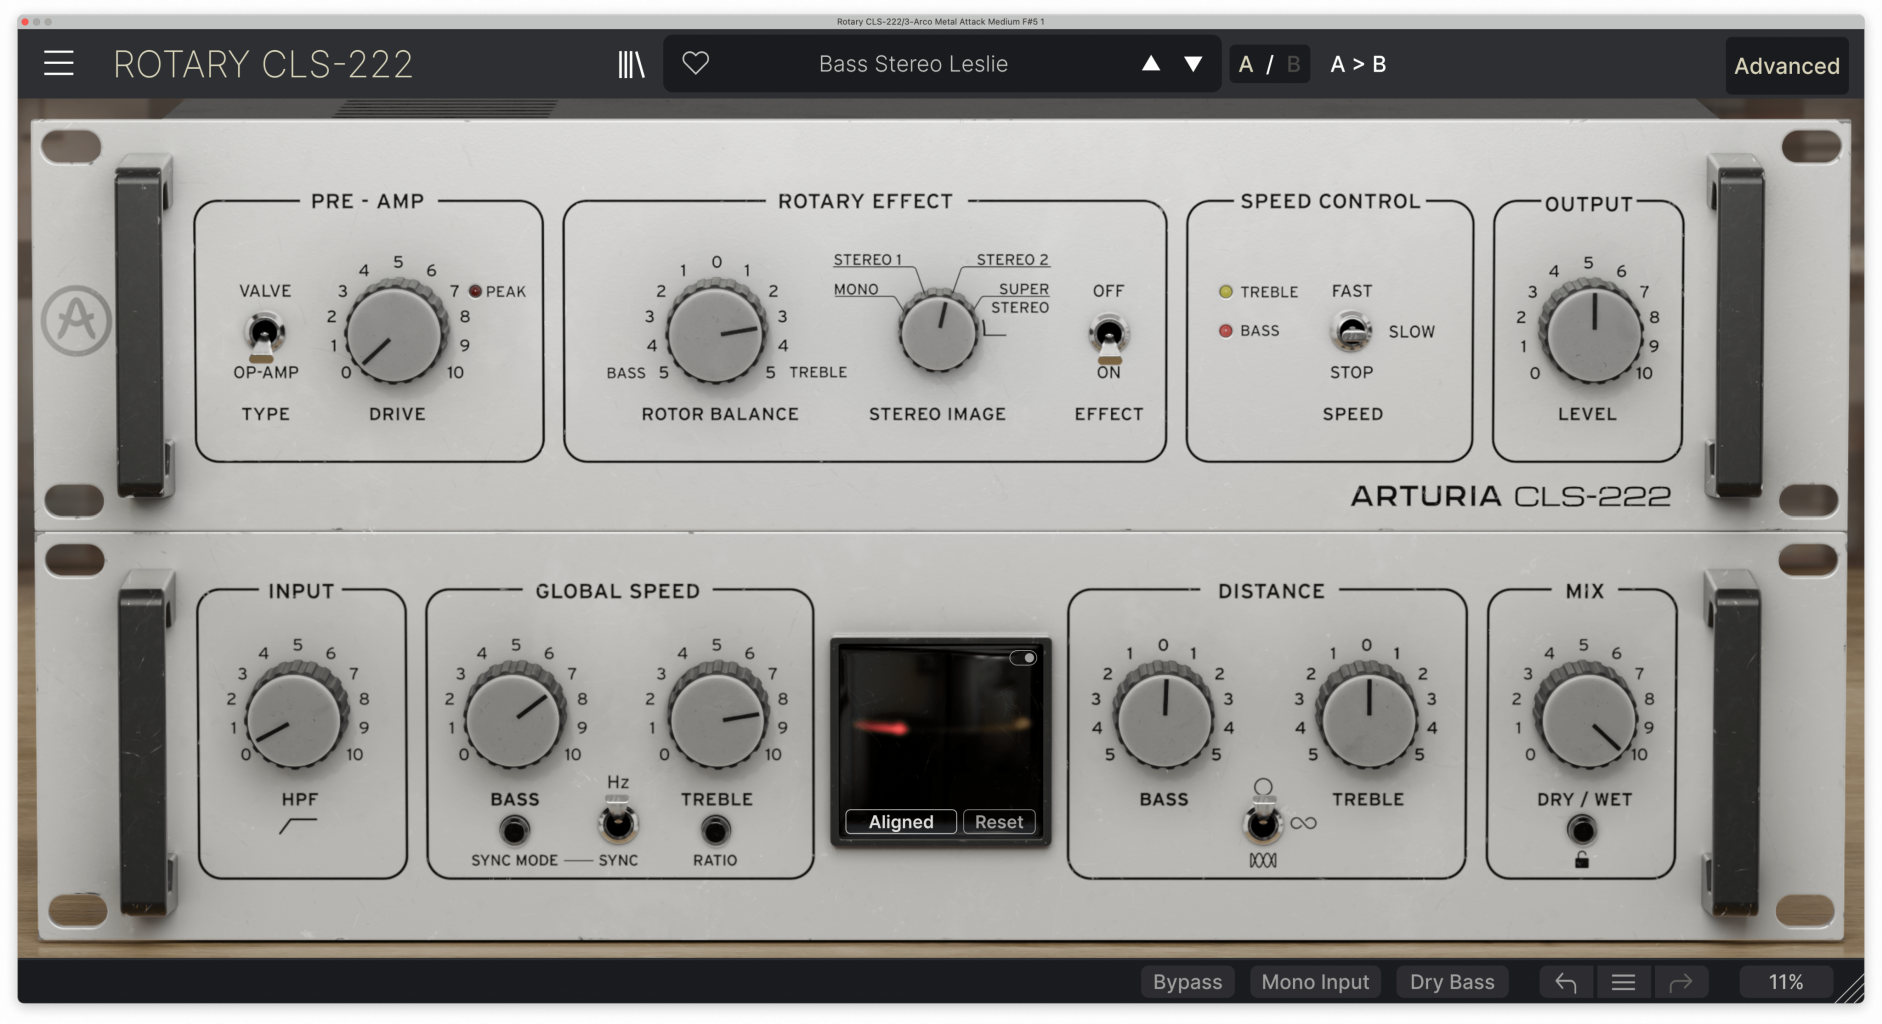Click the Distance Treble knob
1882x1024 pixels.
[x=1368, y=718]
